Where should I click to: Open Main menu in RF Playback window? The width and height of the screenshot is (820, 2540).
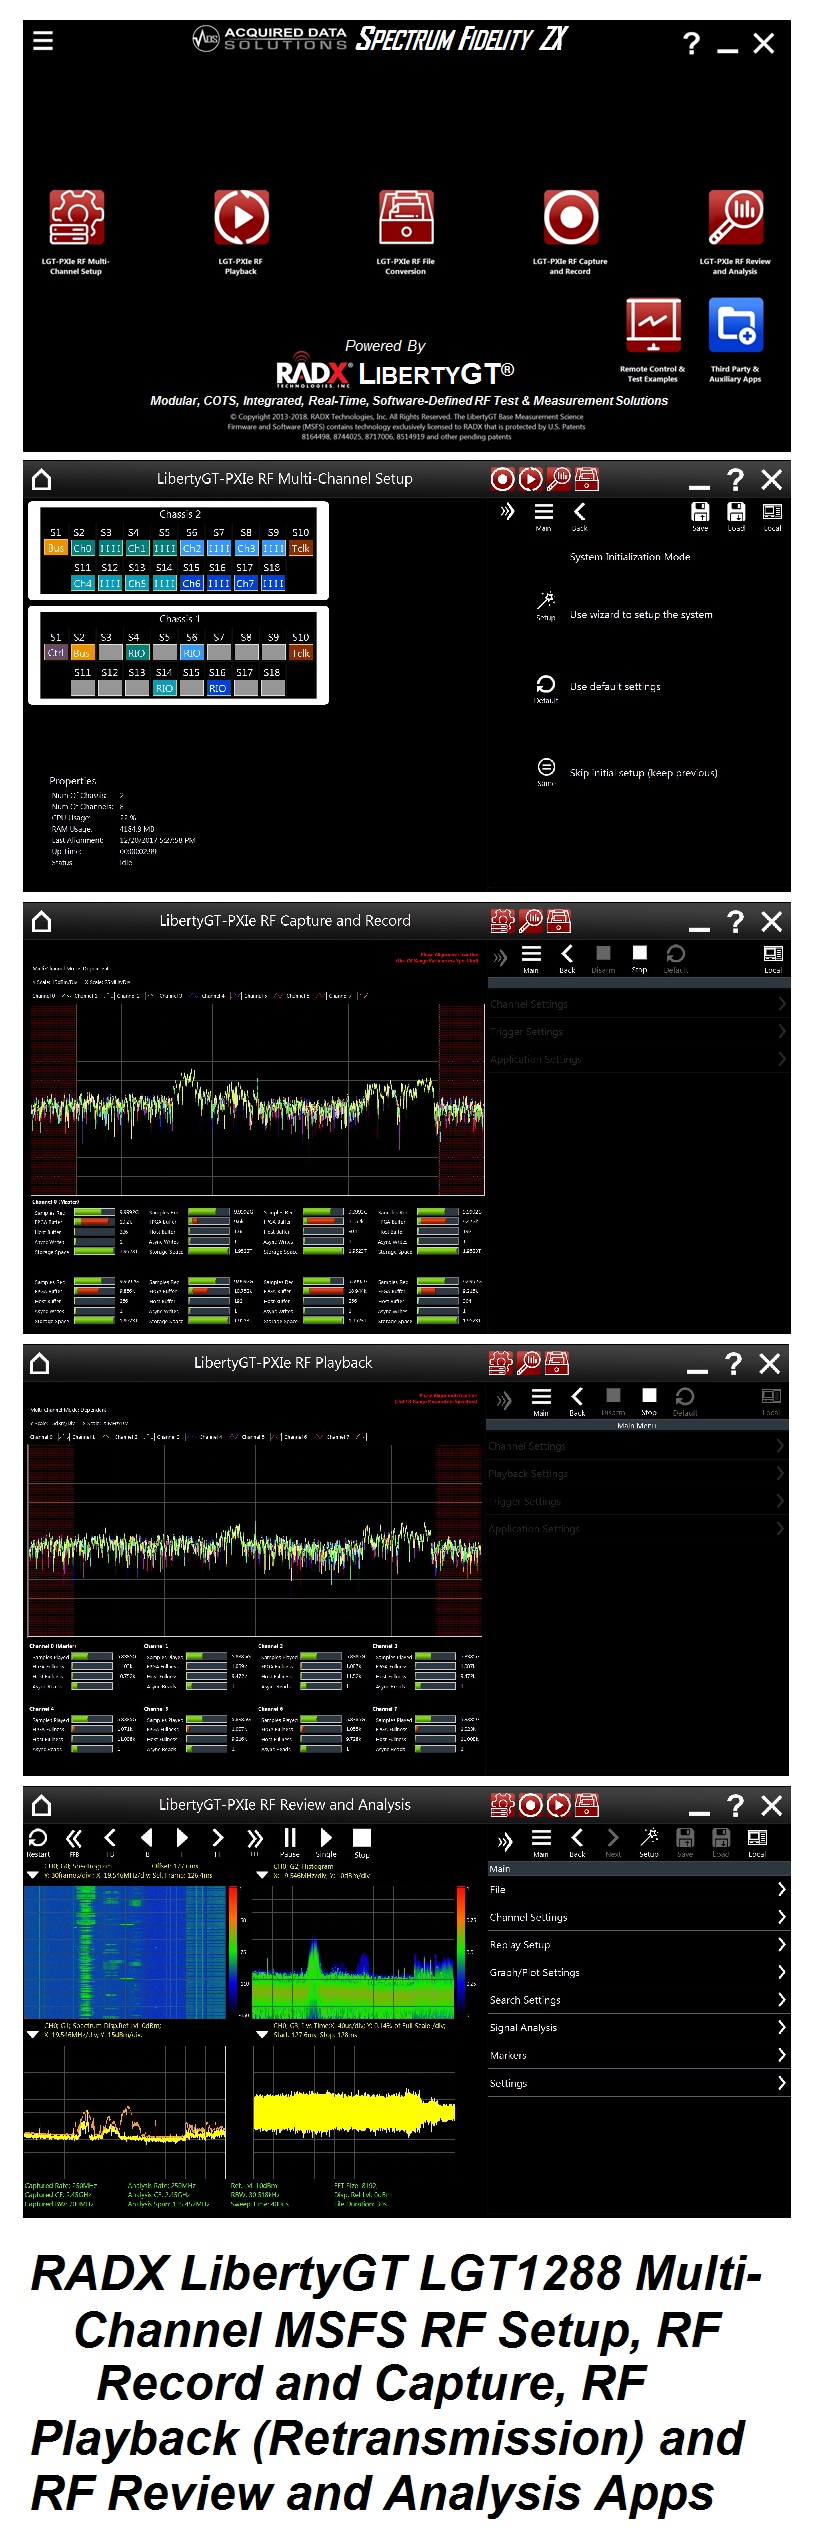541,1400
